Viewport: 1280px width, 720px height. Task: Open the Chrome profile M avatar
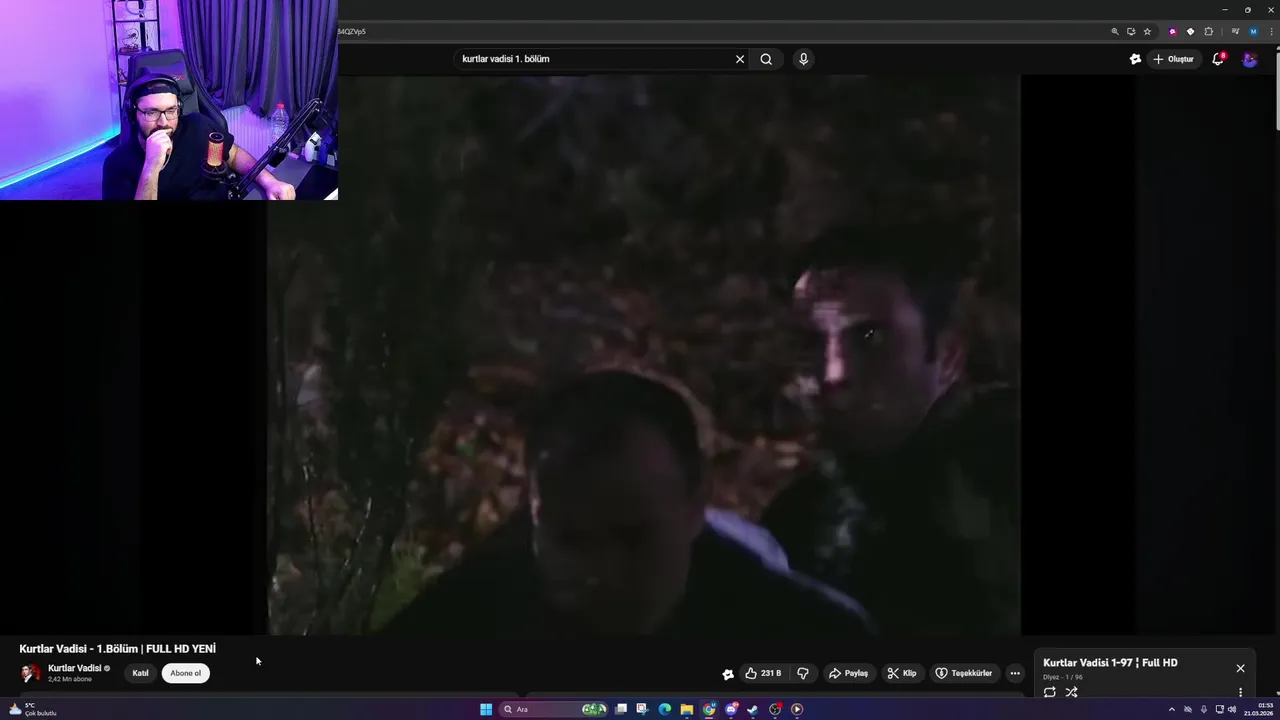(1253, 32)
